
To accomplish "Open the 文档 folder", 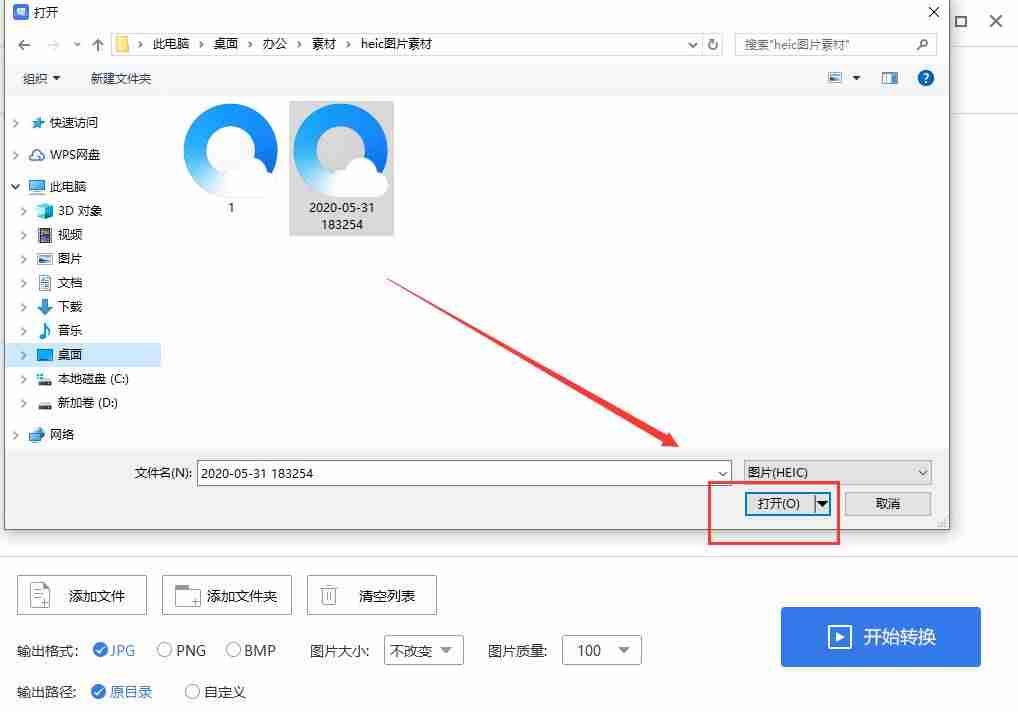I will tap(69, 282).
